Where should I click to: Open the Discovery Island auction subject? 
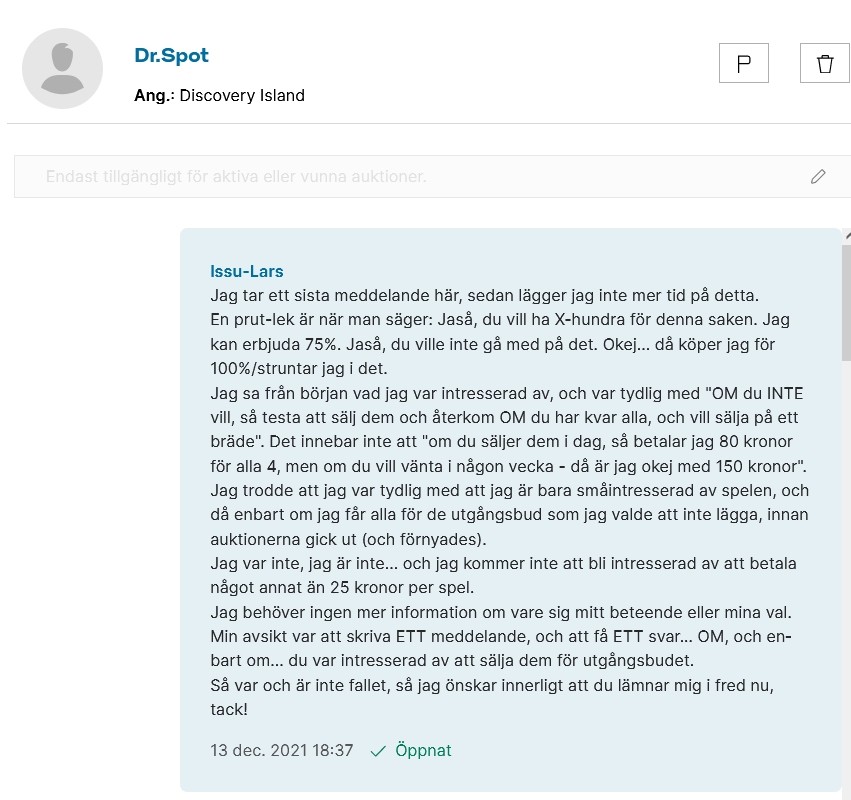pos(242,96)
